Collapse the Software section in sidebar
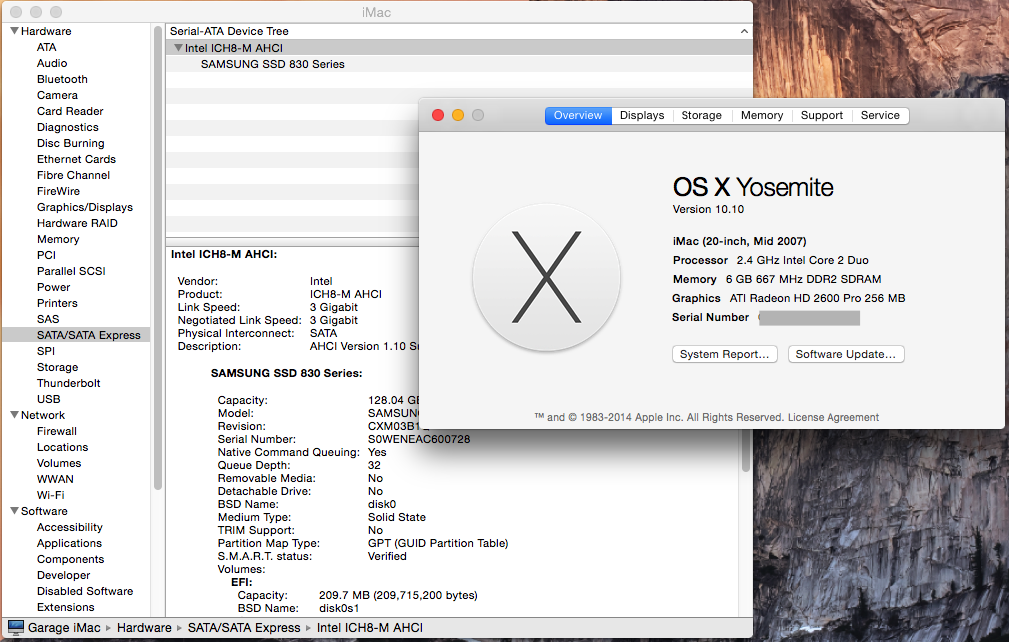This screenshot has height=642, width=1009. pyautogui.click(x=14, y=511)
